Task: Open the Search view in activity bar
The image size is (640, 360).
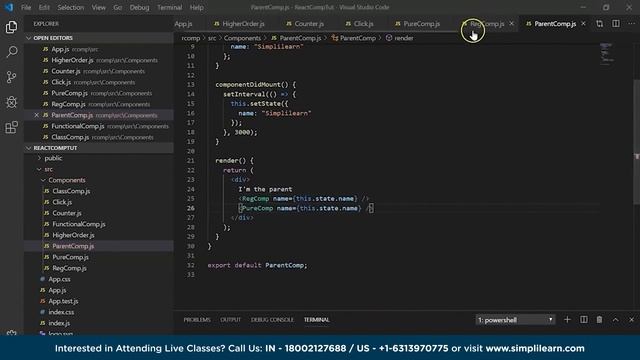Action: [11, 52]
